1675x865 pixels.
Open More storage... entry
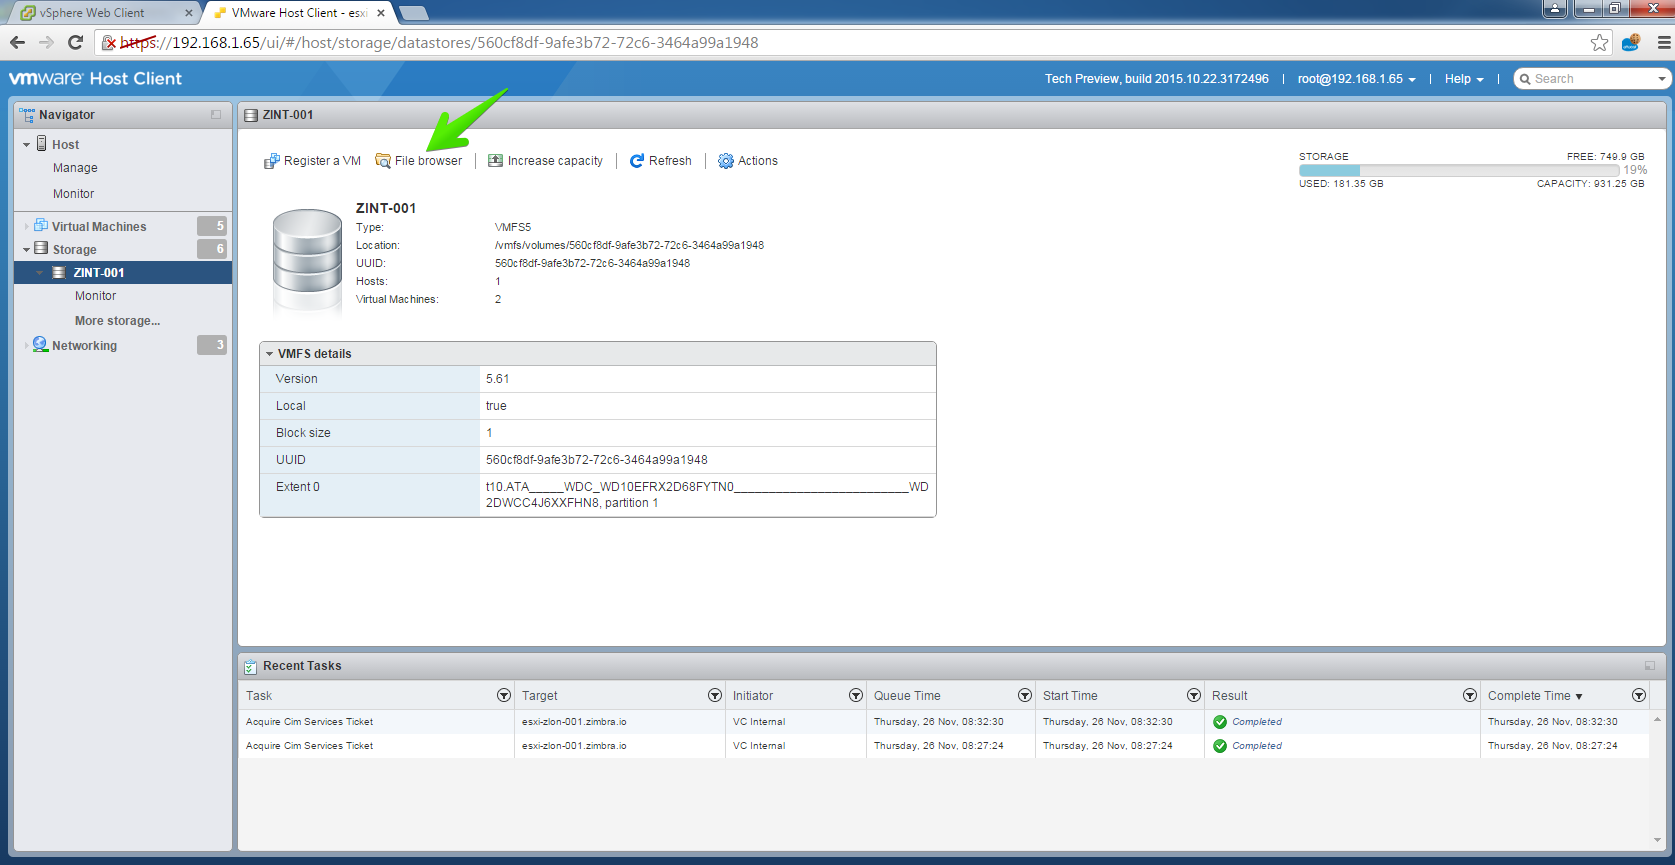(x=117, y=321)
